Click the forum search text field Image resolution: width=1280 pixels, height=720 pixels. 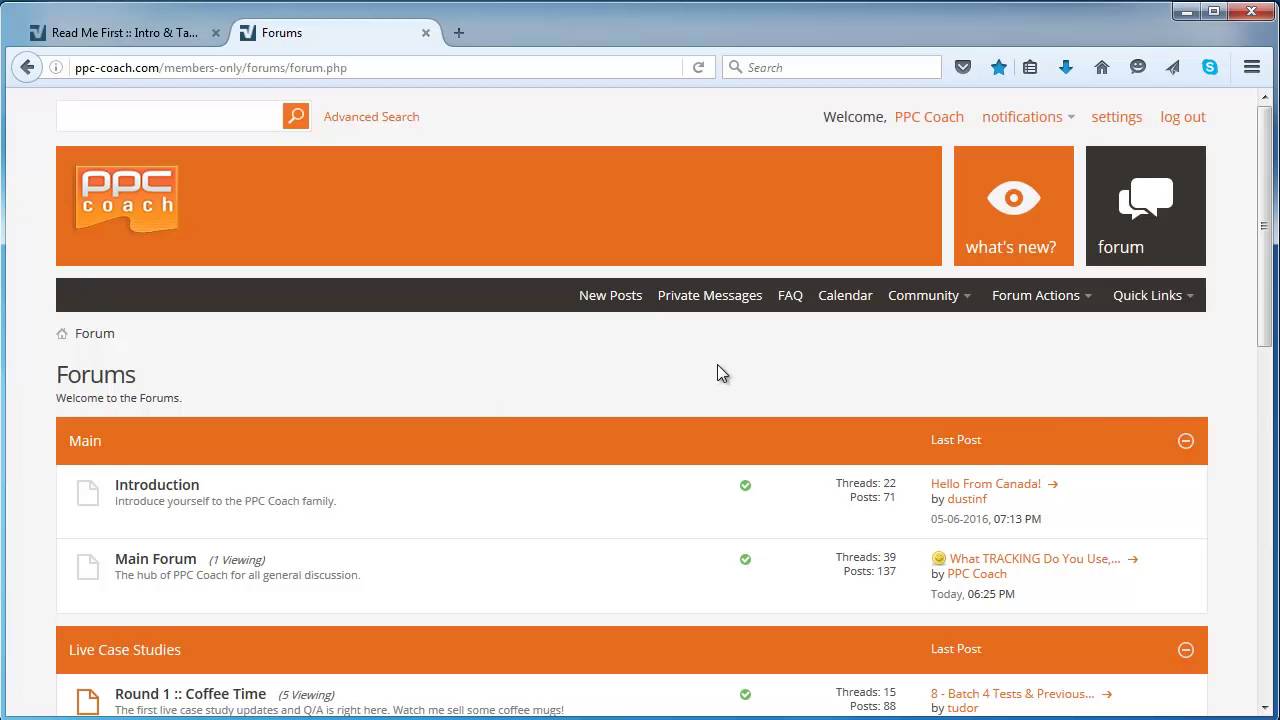click(169, 116)
